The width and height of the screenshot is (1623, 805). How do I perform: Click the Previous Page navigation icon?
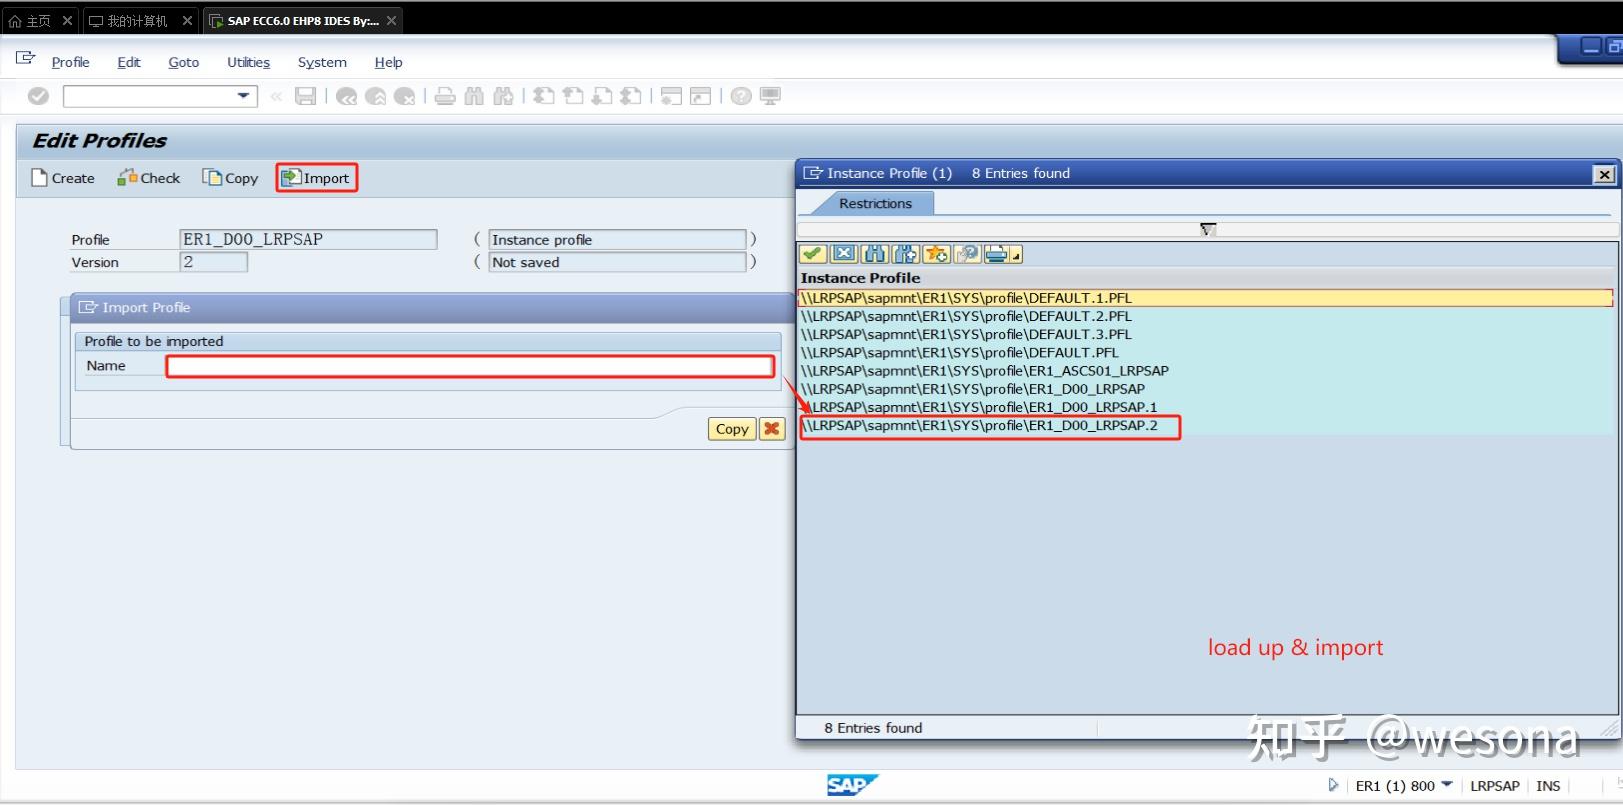tap(573, 96)
